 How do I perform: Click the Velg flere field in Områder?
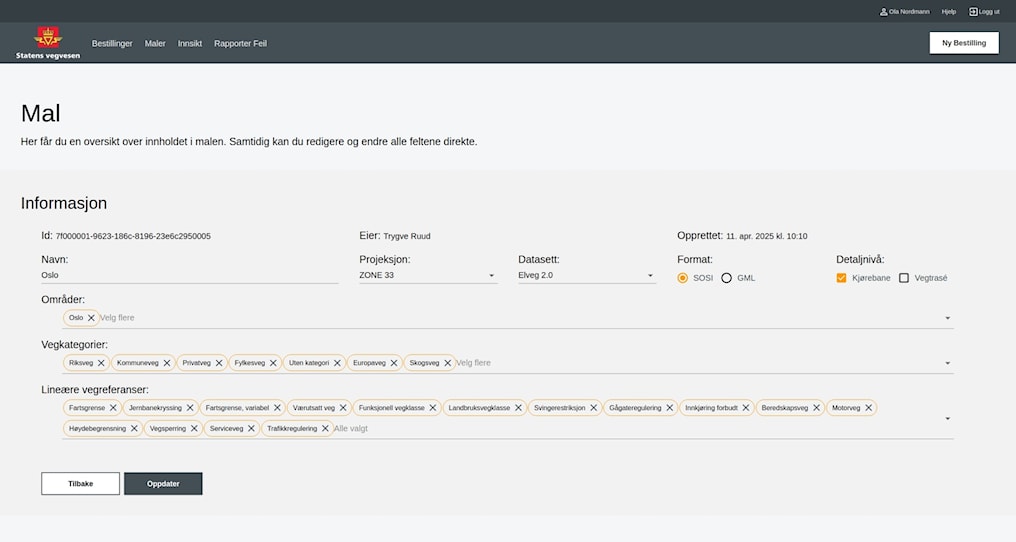pyautogui.click(x=117, y=318)
